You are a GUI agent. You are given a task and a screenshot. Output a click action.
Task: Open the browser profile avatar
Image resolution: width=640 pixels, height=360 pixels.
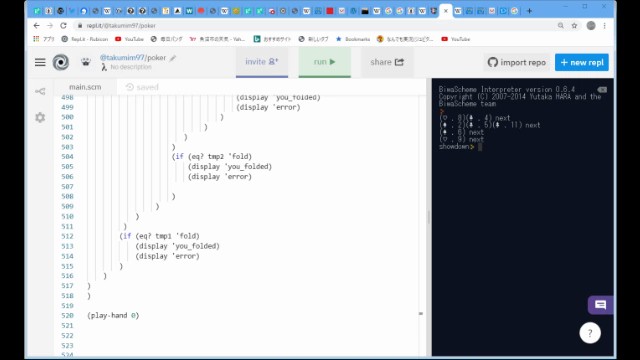(x=591, y=25)
